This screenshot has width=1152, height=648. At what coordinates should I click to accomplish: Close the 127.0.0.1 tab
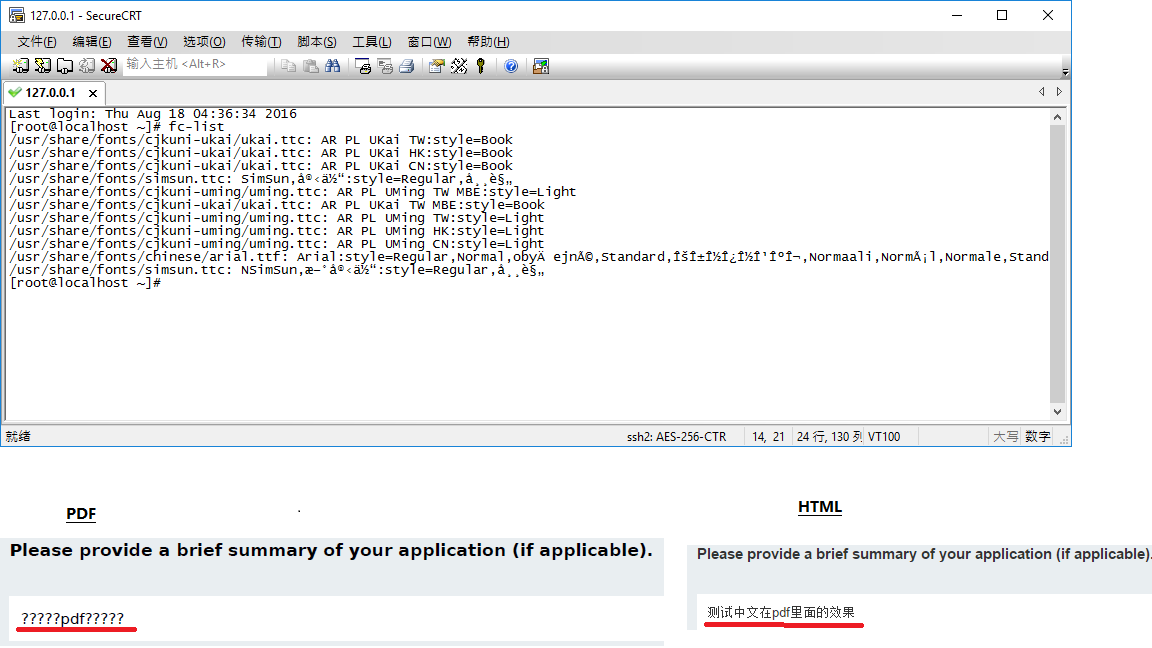tap(92, 92)
